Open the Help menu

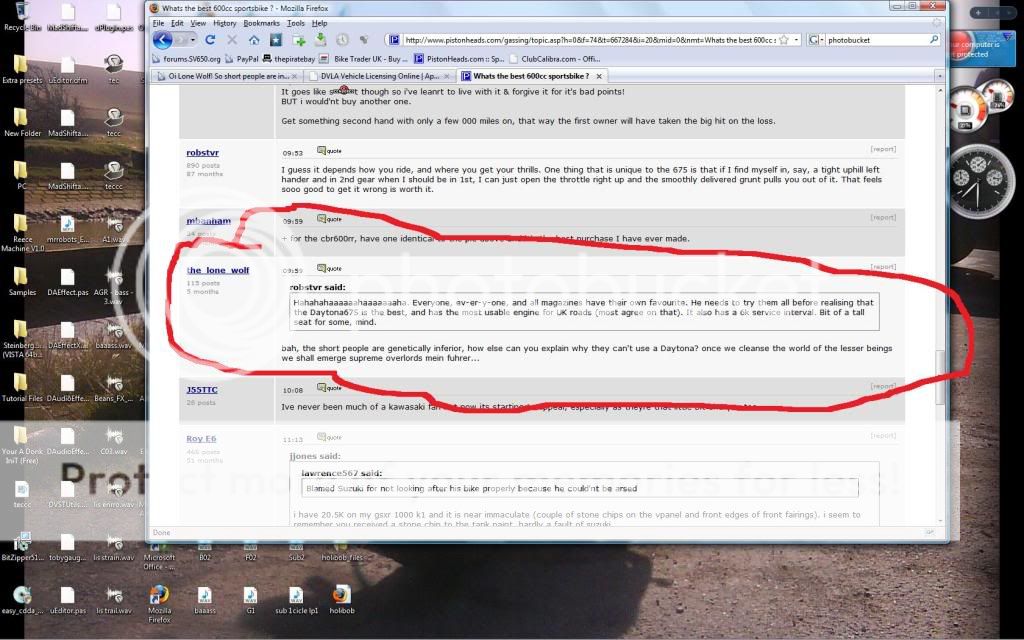coord(319,23)
